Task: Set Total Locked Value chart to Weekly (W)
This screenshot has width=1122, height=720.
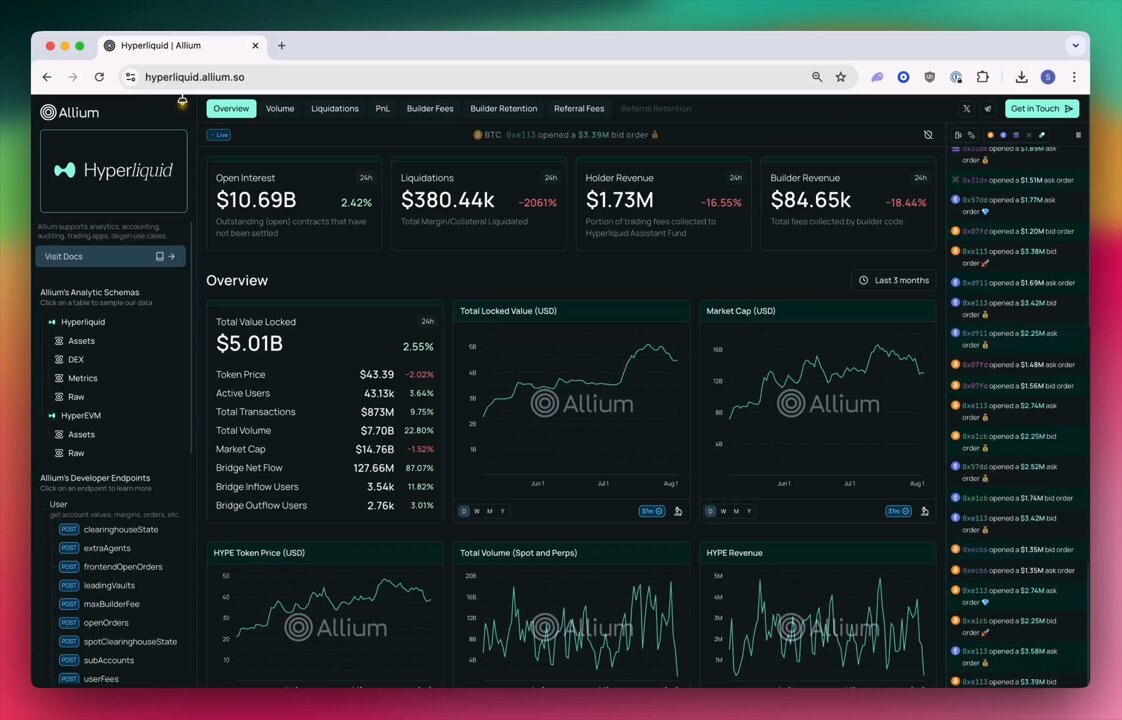Action: coord(477,511)
